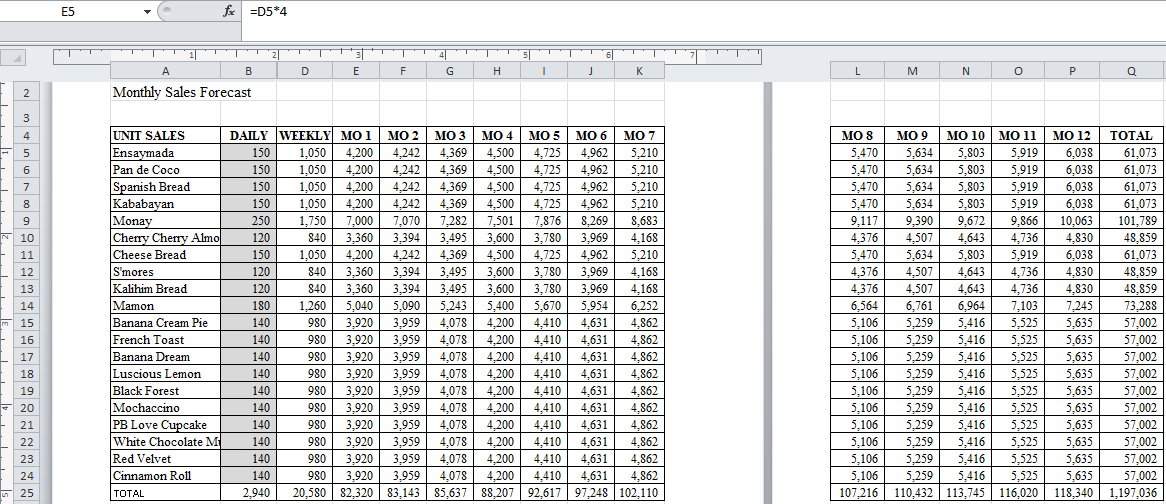Click Monay MO 1 value 7,000
This screenshot has height=504, width=1166.
coord(355,221)
